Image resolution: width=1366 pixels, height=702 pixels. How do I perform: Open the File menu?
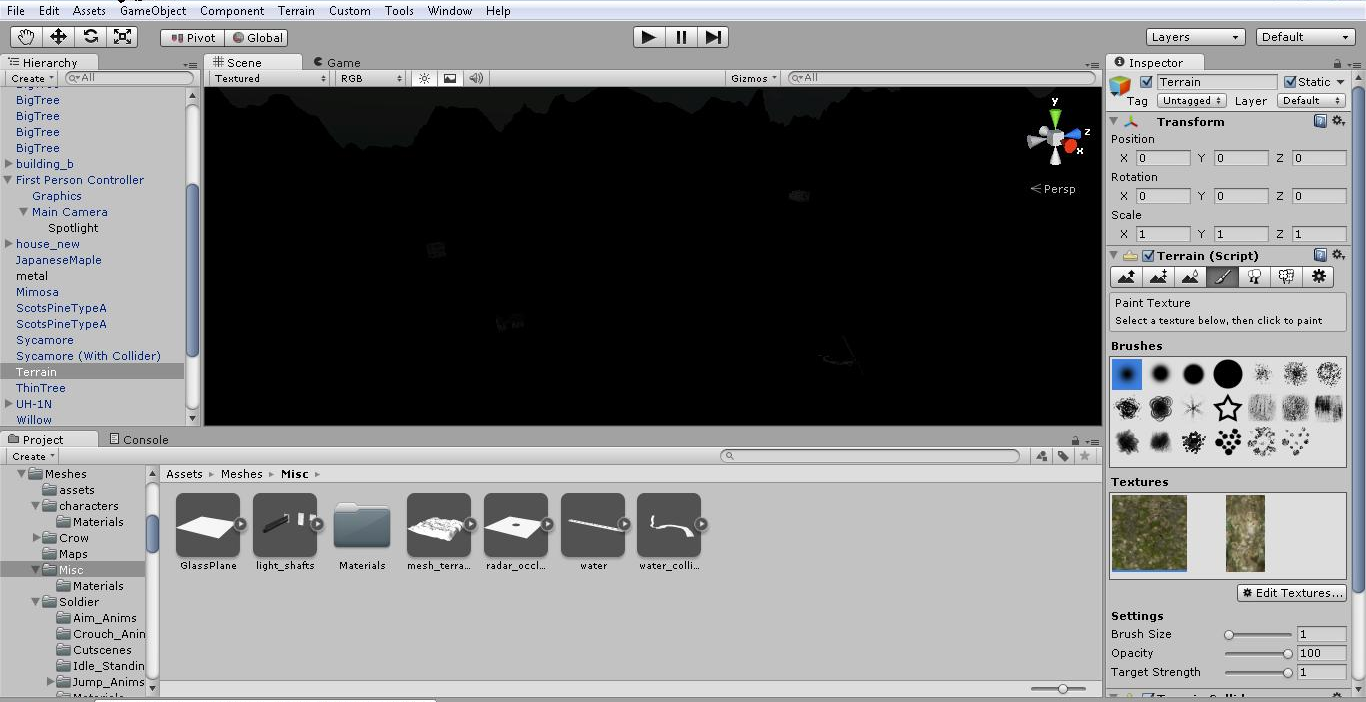(16, 11)
